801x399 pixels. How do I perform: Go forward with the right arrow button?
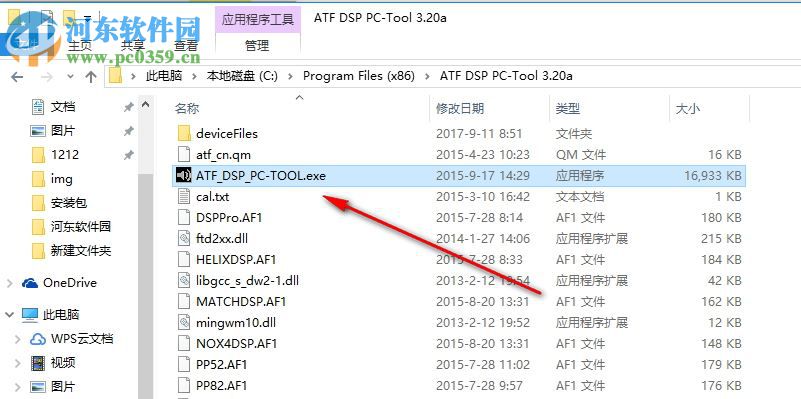coord(47,77)
